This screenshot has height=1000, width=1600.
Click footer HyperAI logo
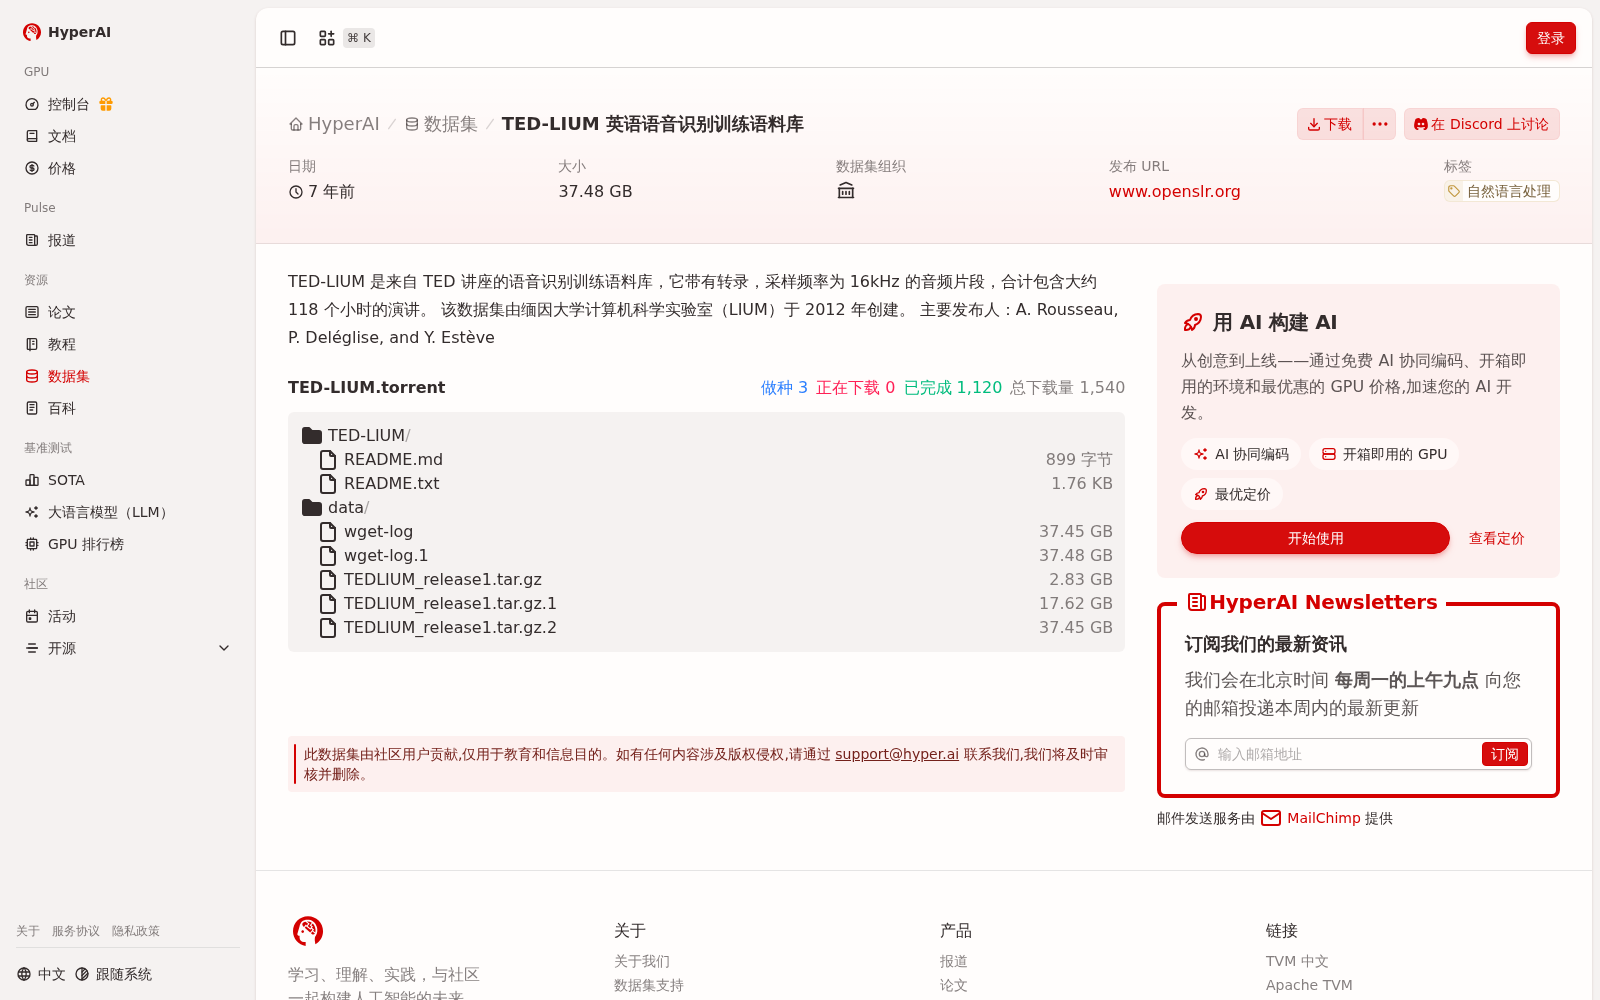(308, 931)
